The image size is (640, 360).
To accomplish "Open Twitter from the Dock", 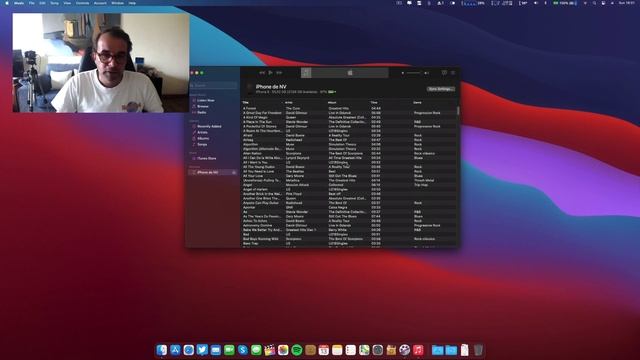I will click(x=202, y=350).
